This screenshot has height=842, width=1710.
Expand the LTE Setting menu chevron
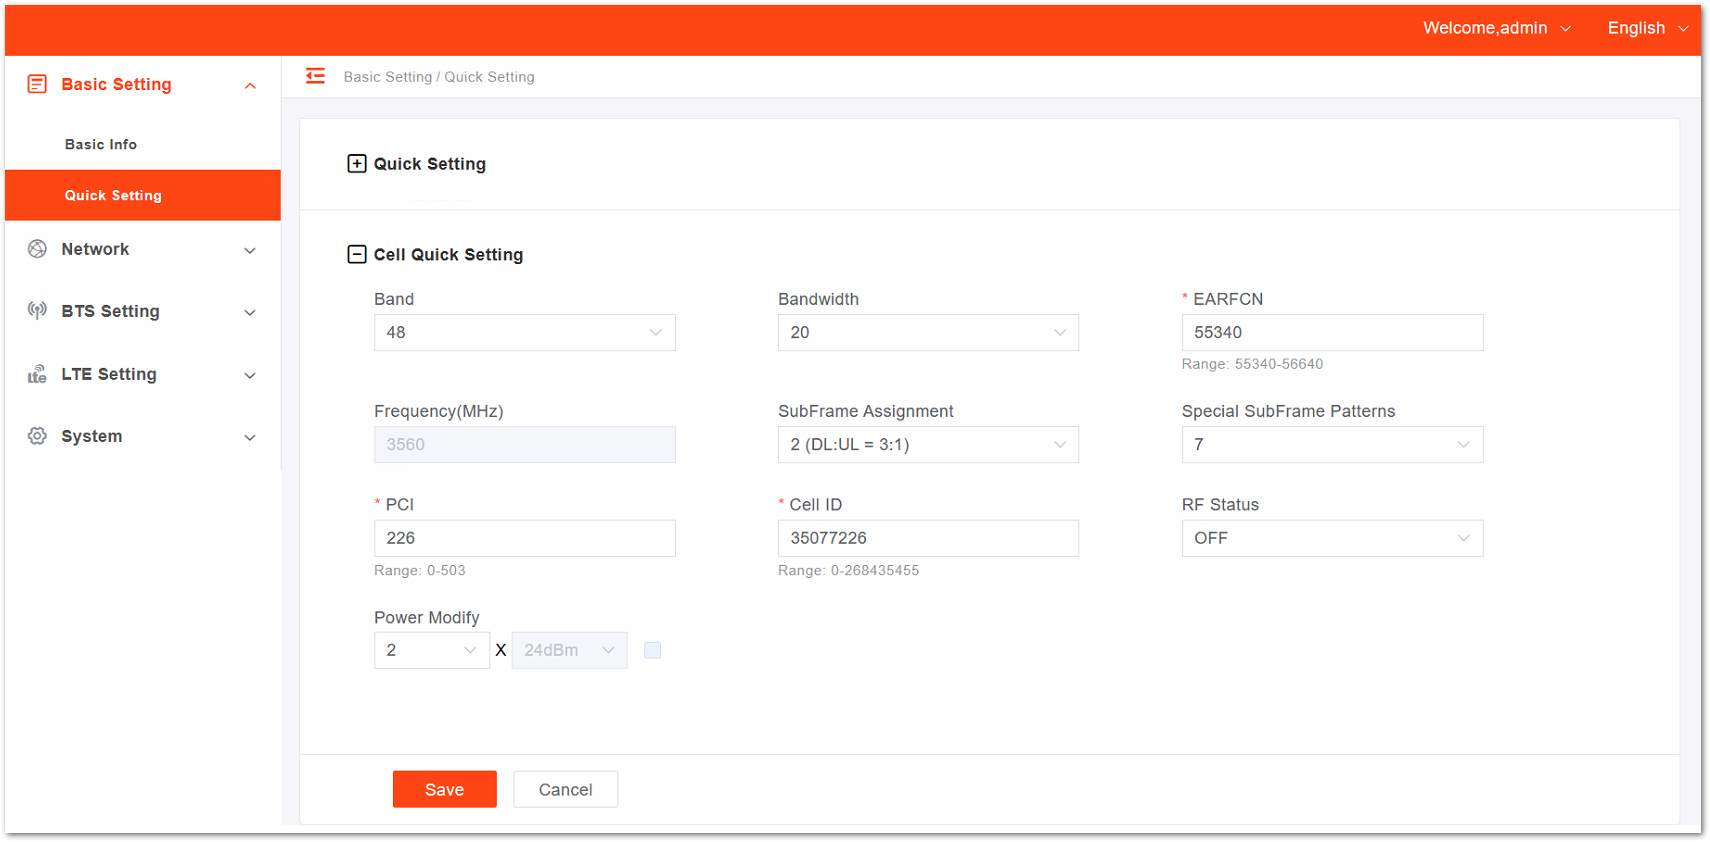point(250,375)
